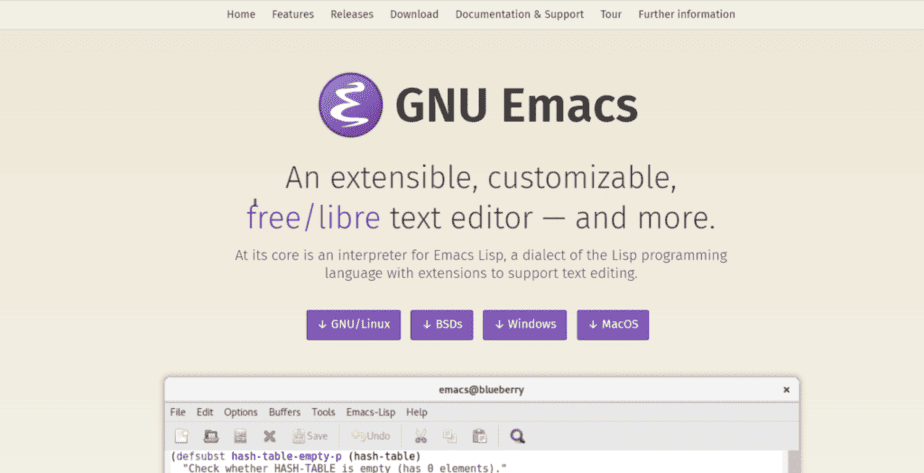Click the Paste clipboard icon
Screen dimensions: 924x473
[x=480, y=436]
